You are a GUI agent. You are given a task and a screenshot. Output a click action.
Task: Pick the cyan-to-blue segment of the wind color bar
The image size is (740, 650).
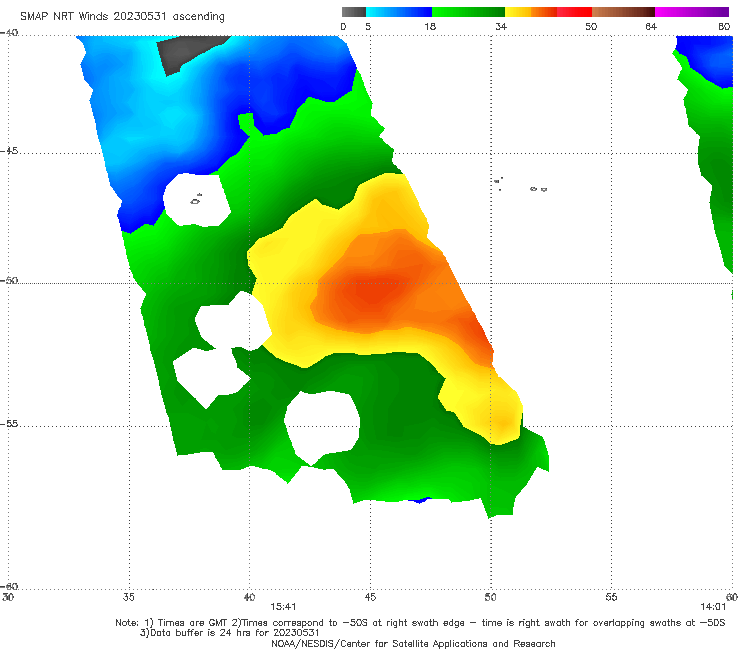point(399,12)
